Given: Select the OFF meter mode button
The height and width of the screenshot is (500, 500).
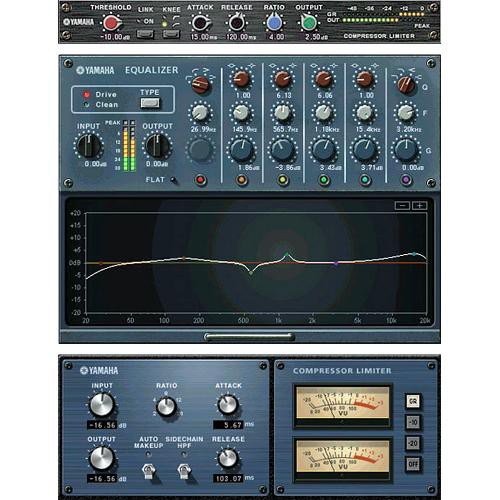Looking at the screenshot, I should click(x=413, y=464).
